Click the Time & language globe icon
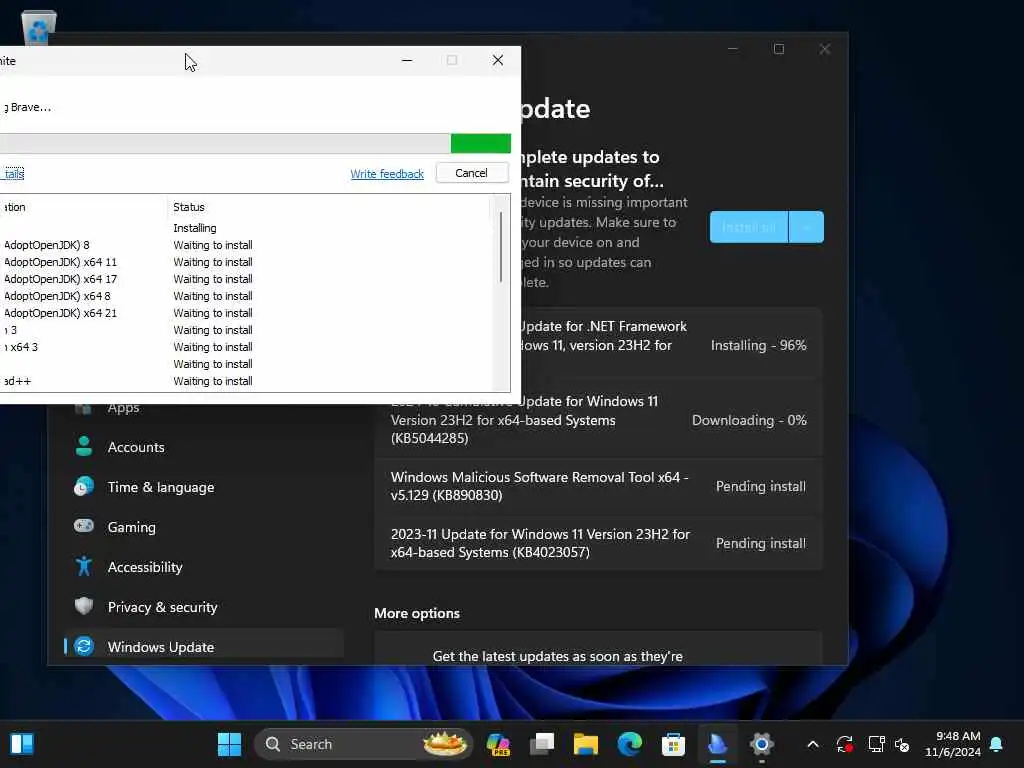The width and height of the screenshot is (1024, 768). tap(84, 487)
